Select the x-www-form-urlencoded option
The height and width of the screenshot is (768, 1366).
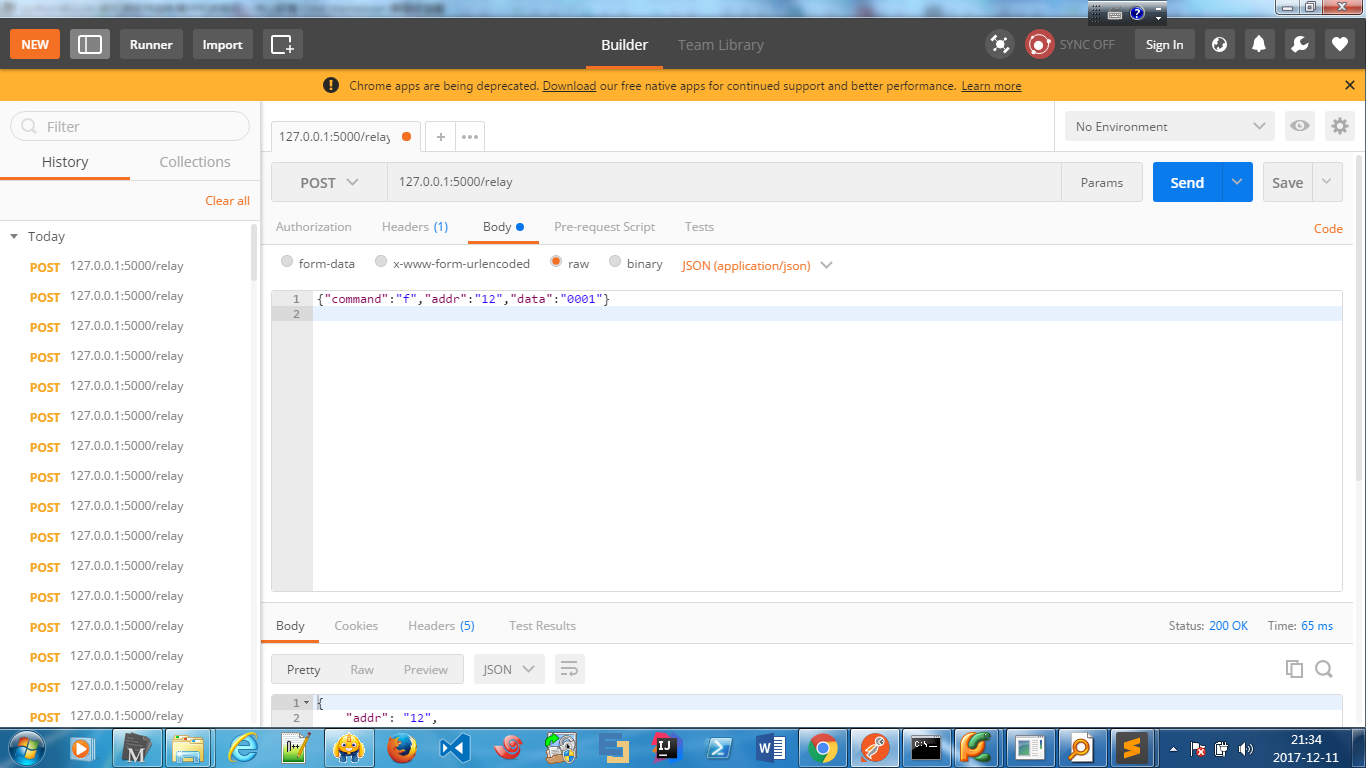click(x=381, y=262)
